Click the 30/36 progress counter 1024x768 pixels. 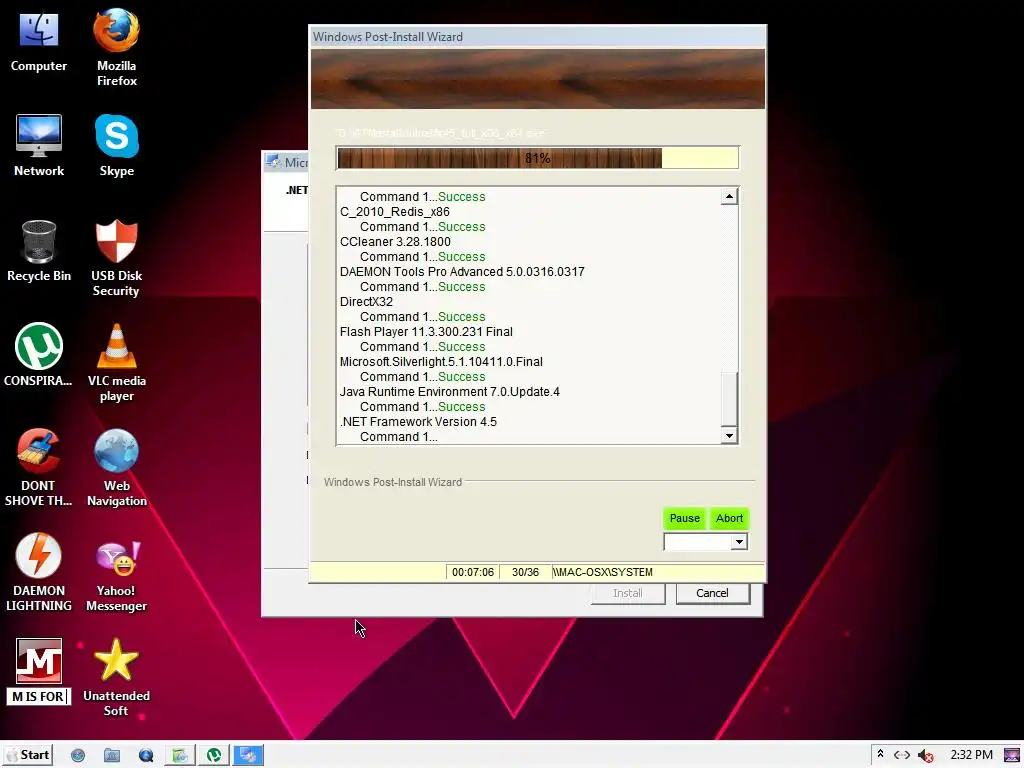(x=525, y=572)
